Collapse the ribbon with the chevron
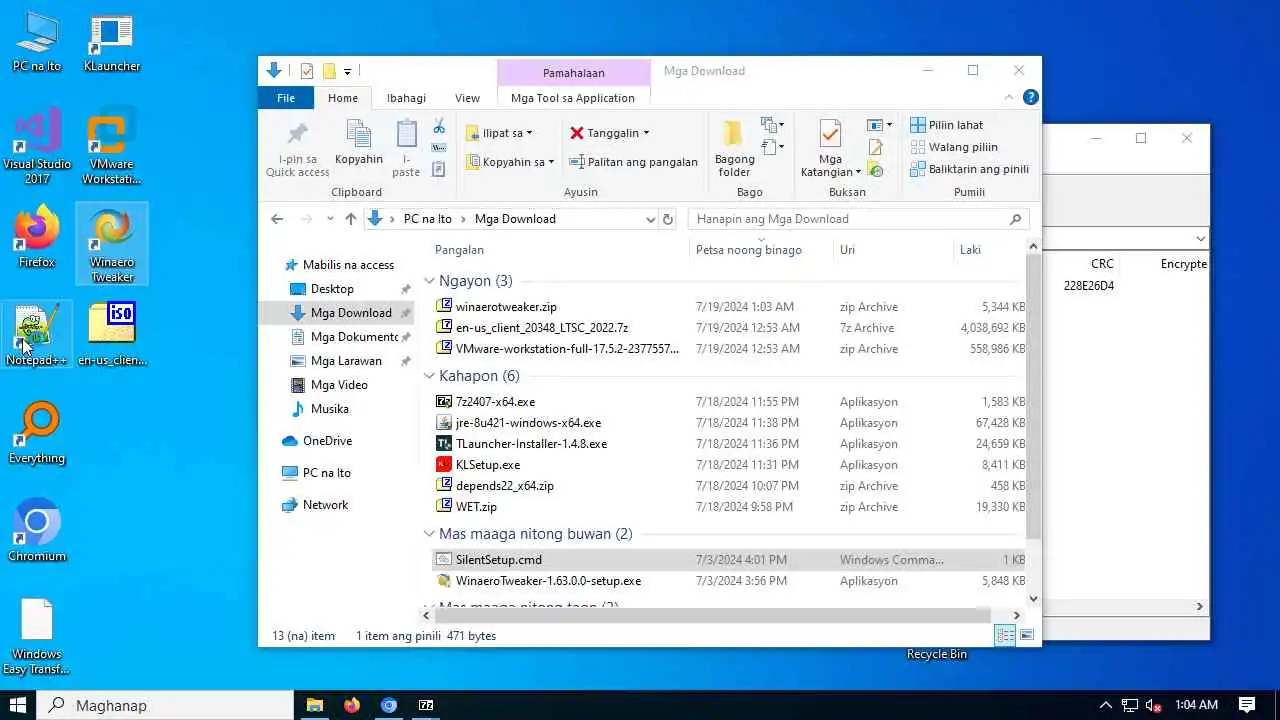Viewport: 1280px width, 720px height. [x=1009, y=97]
